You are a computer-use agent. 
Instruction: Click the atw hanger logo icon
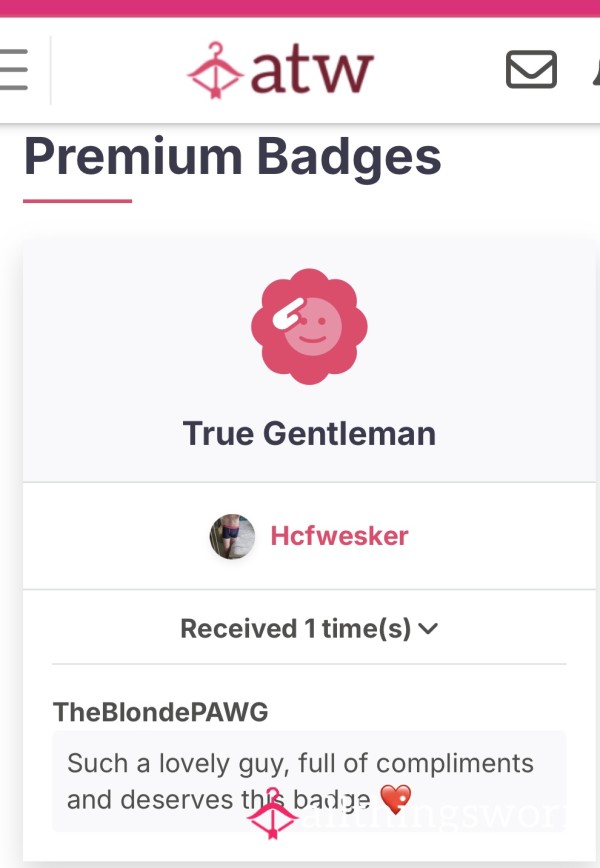click(215, 70)
